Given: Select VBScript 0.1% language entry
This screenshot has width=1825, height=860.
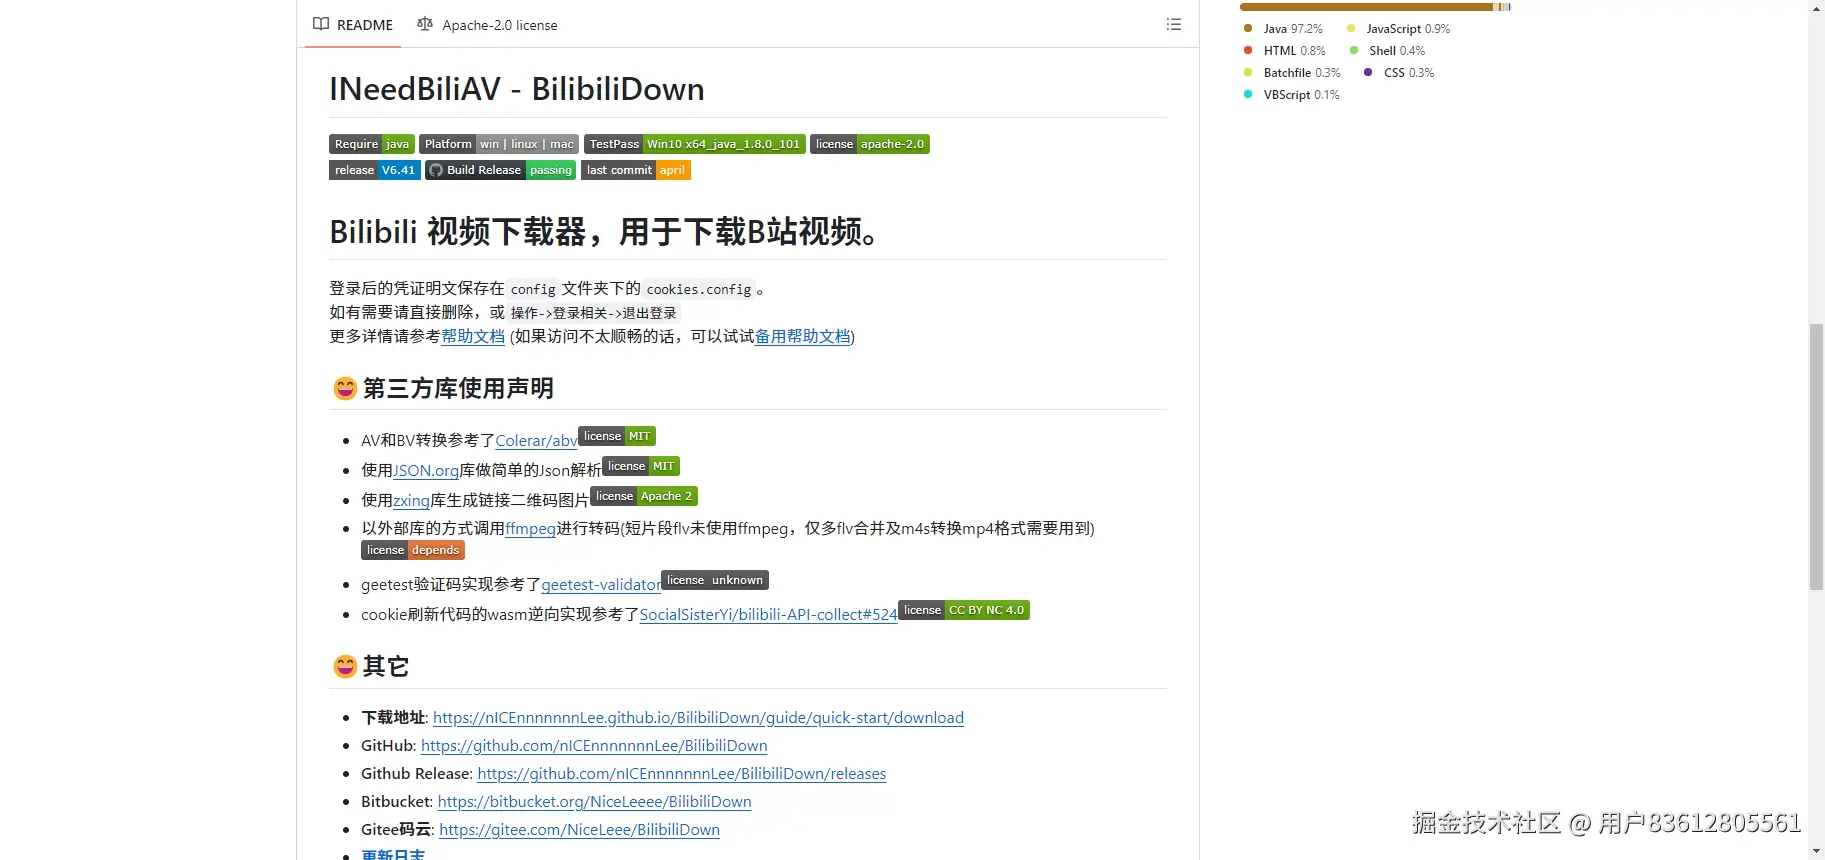Looking at the screenshot, I should [1292, 95].
